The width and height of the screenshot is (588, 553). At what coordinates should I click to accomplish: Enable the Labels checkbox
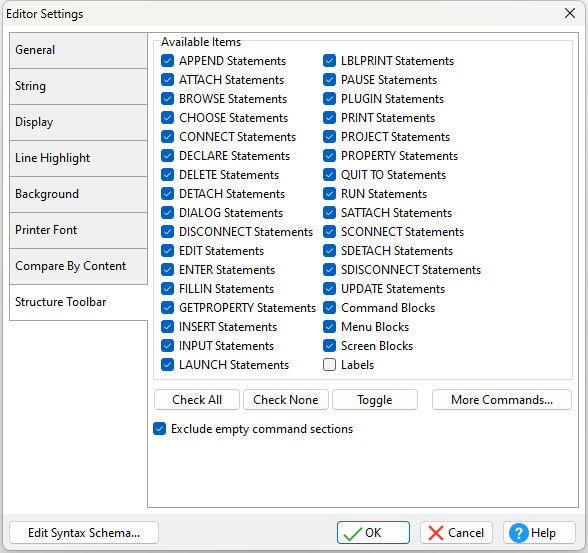(329, 365)
